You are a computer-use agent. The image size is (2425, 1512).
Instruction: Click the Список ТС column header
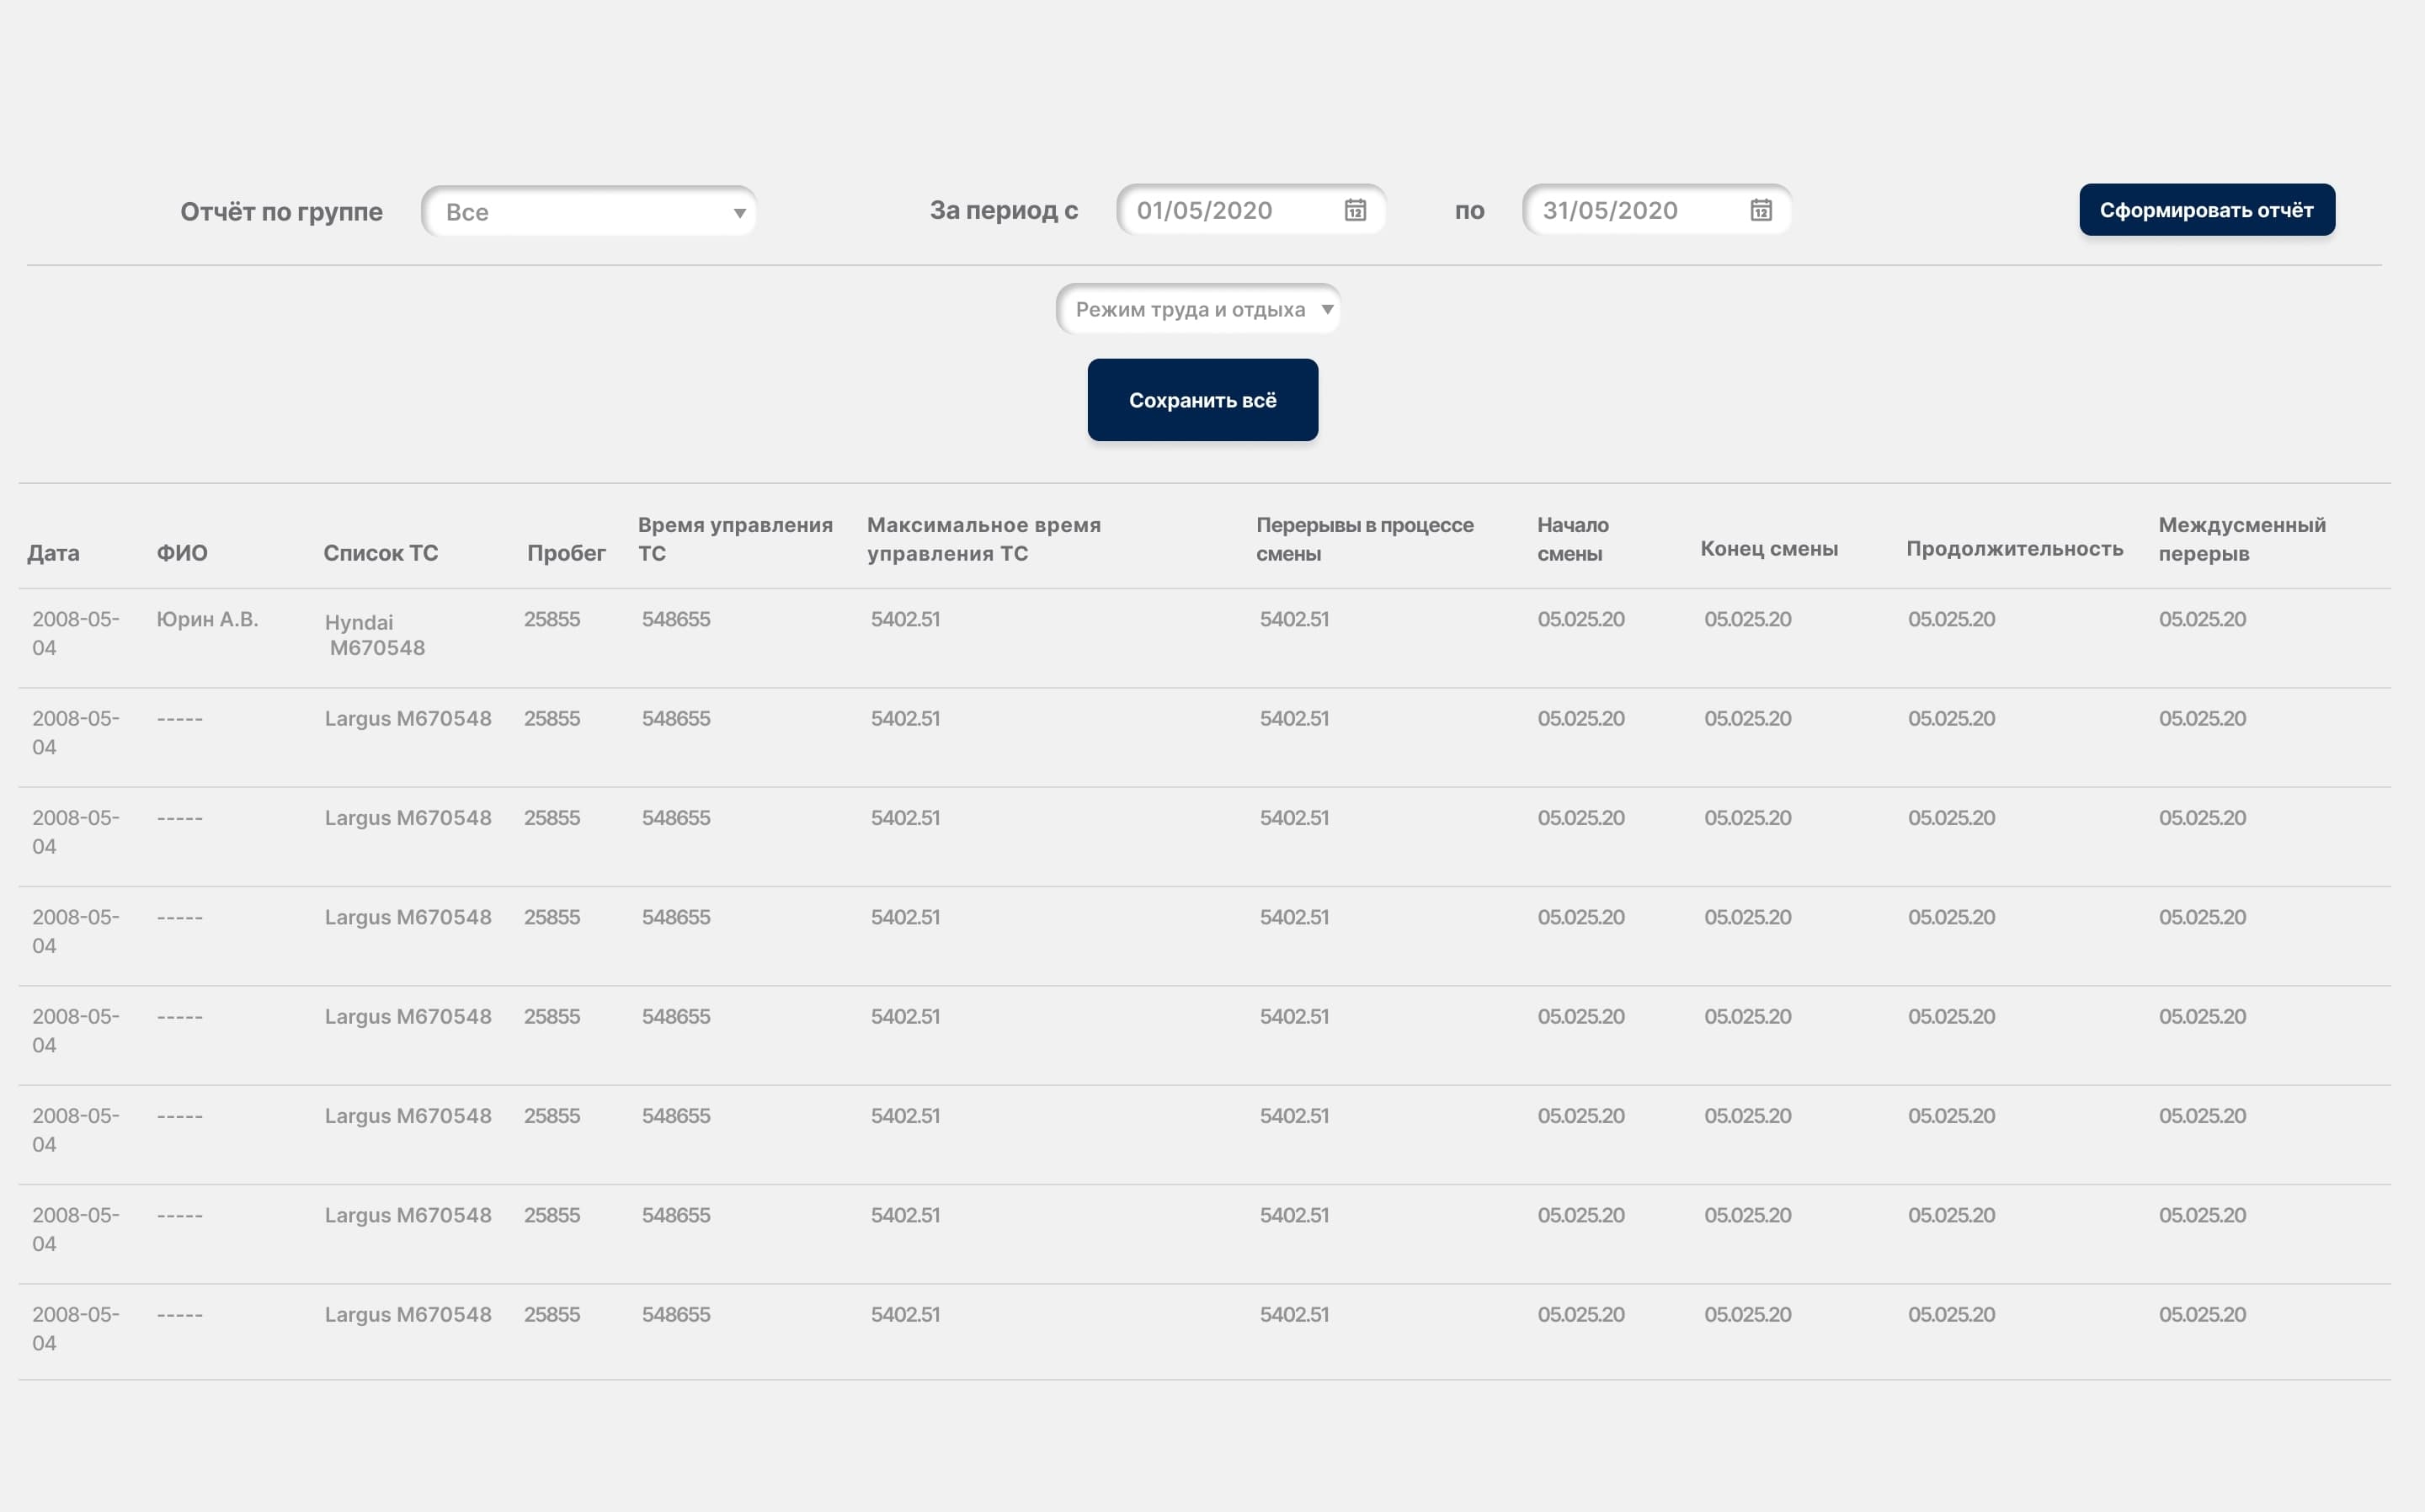coord(381,553)
